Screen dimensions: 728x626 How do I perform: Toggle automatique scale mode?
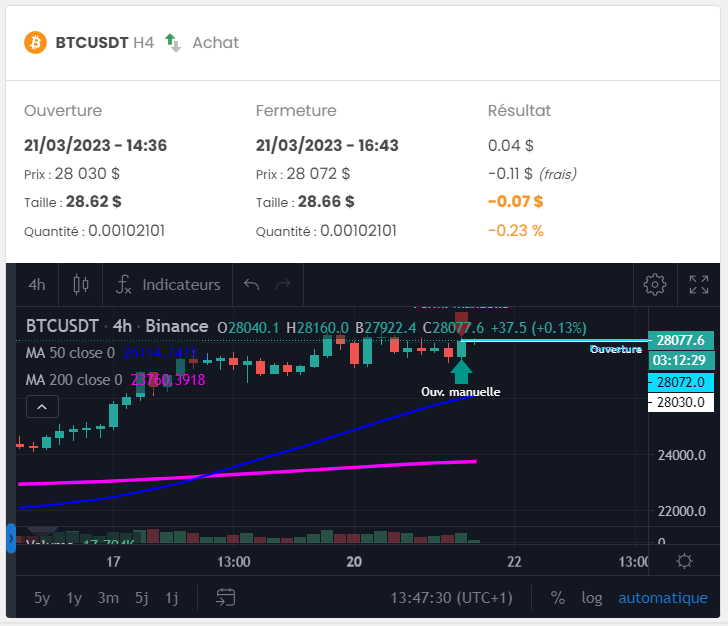tap(663, 598)
